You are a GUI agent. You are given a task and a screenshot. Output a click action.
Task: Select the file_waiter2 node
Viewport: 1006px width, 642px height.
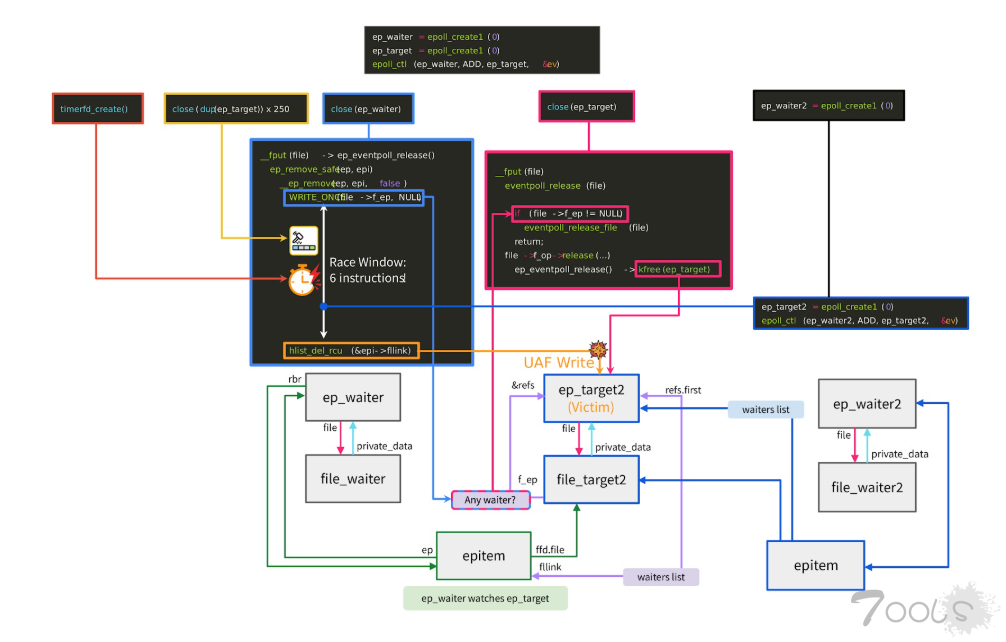(x=867, y=487)
